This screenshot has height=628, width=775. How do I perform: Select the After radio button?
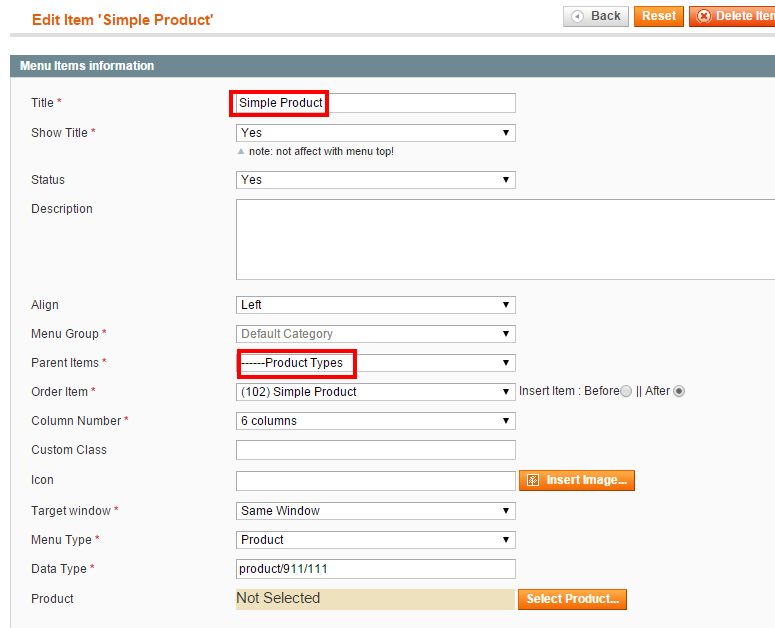679,391
